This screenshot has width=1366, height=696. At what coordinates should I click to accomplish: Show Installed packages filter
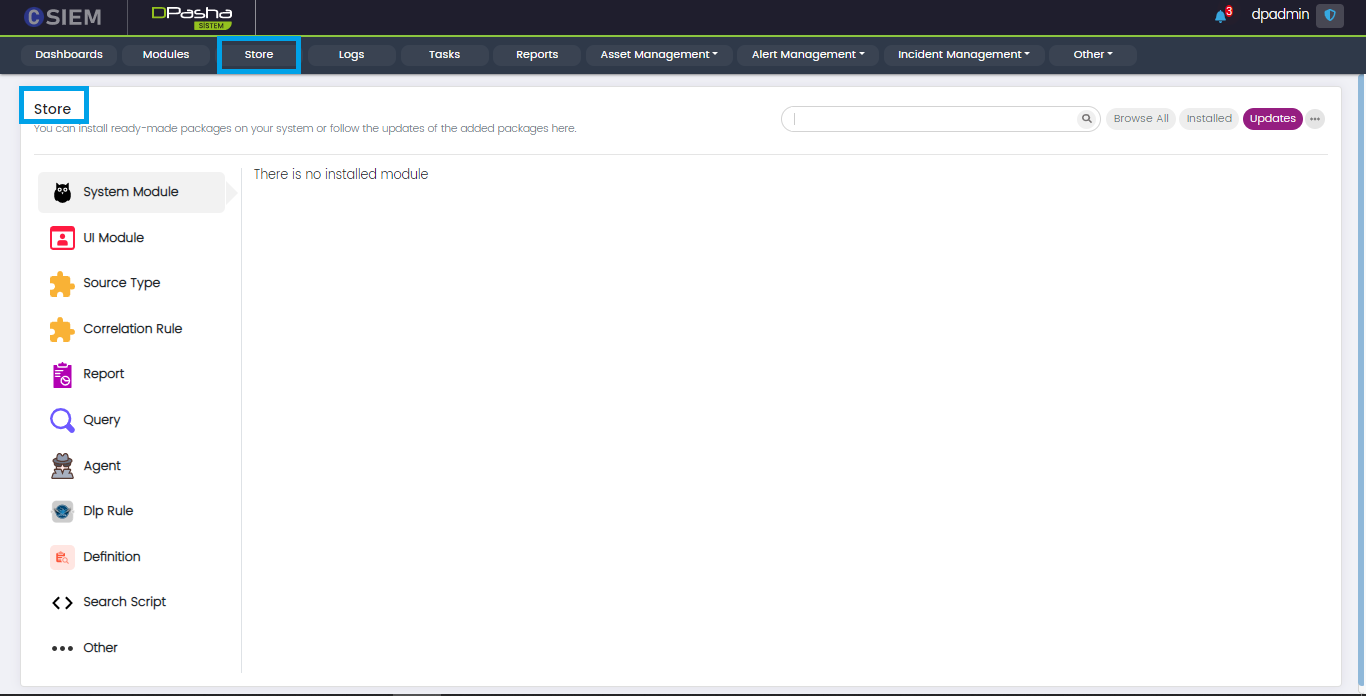pyautogui.click(x=1209, y=119)
